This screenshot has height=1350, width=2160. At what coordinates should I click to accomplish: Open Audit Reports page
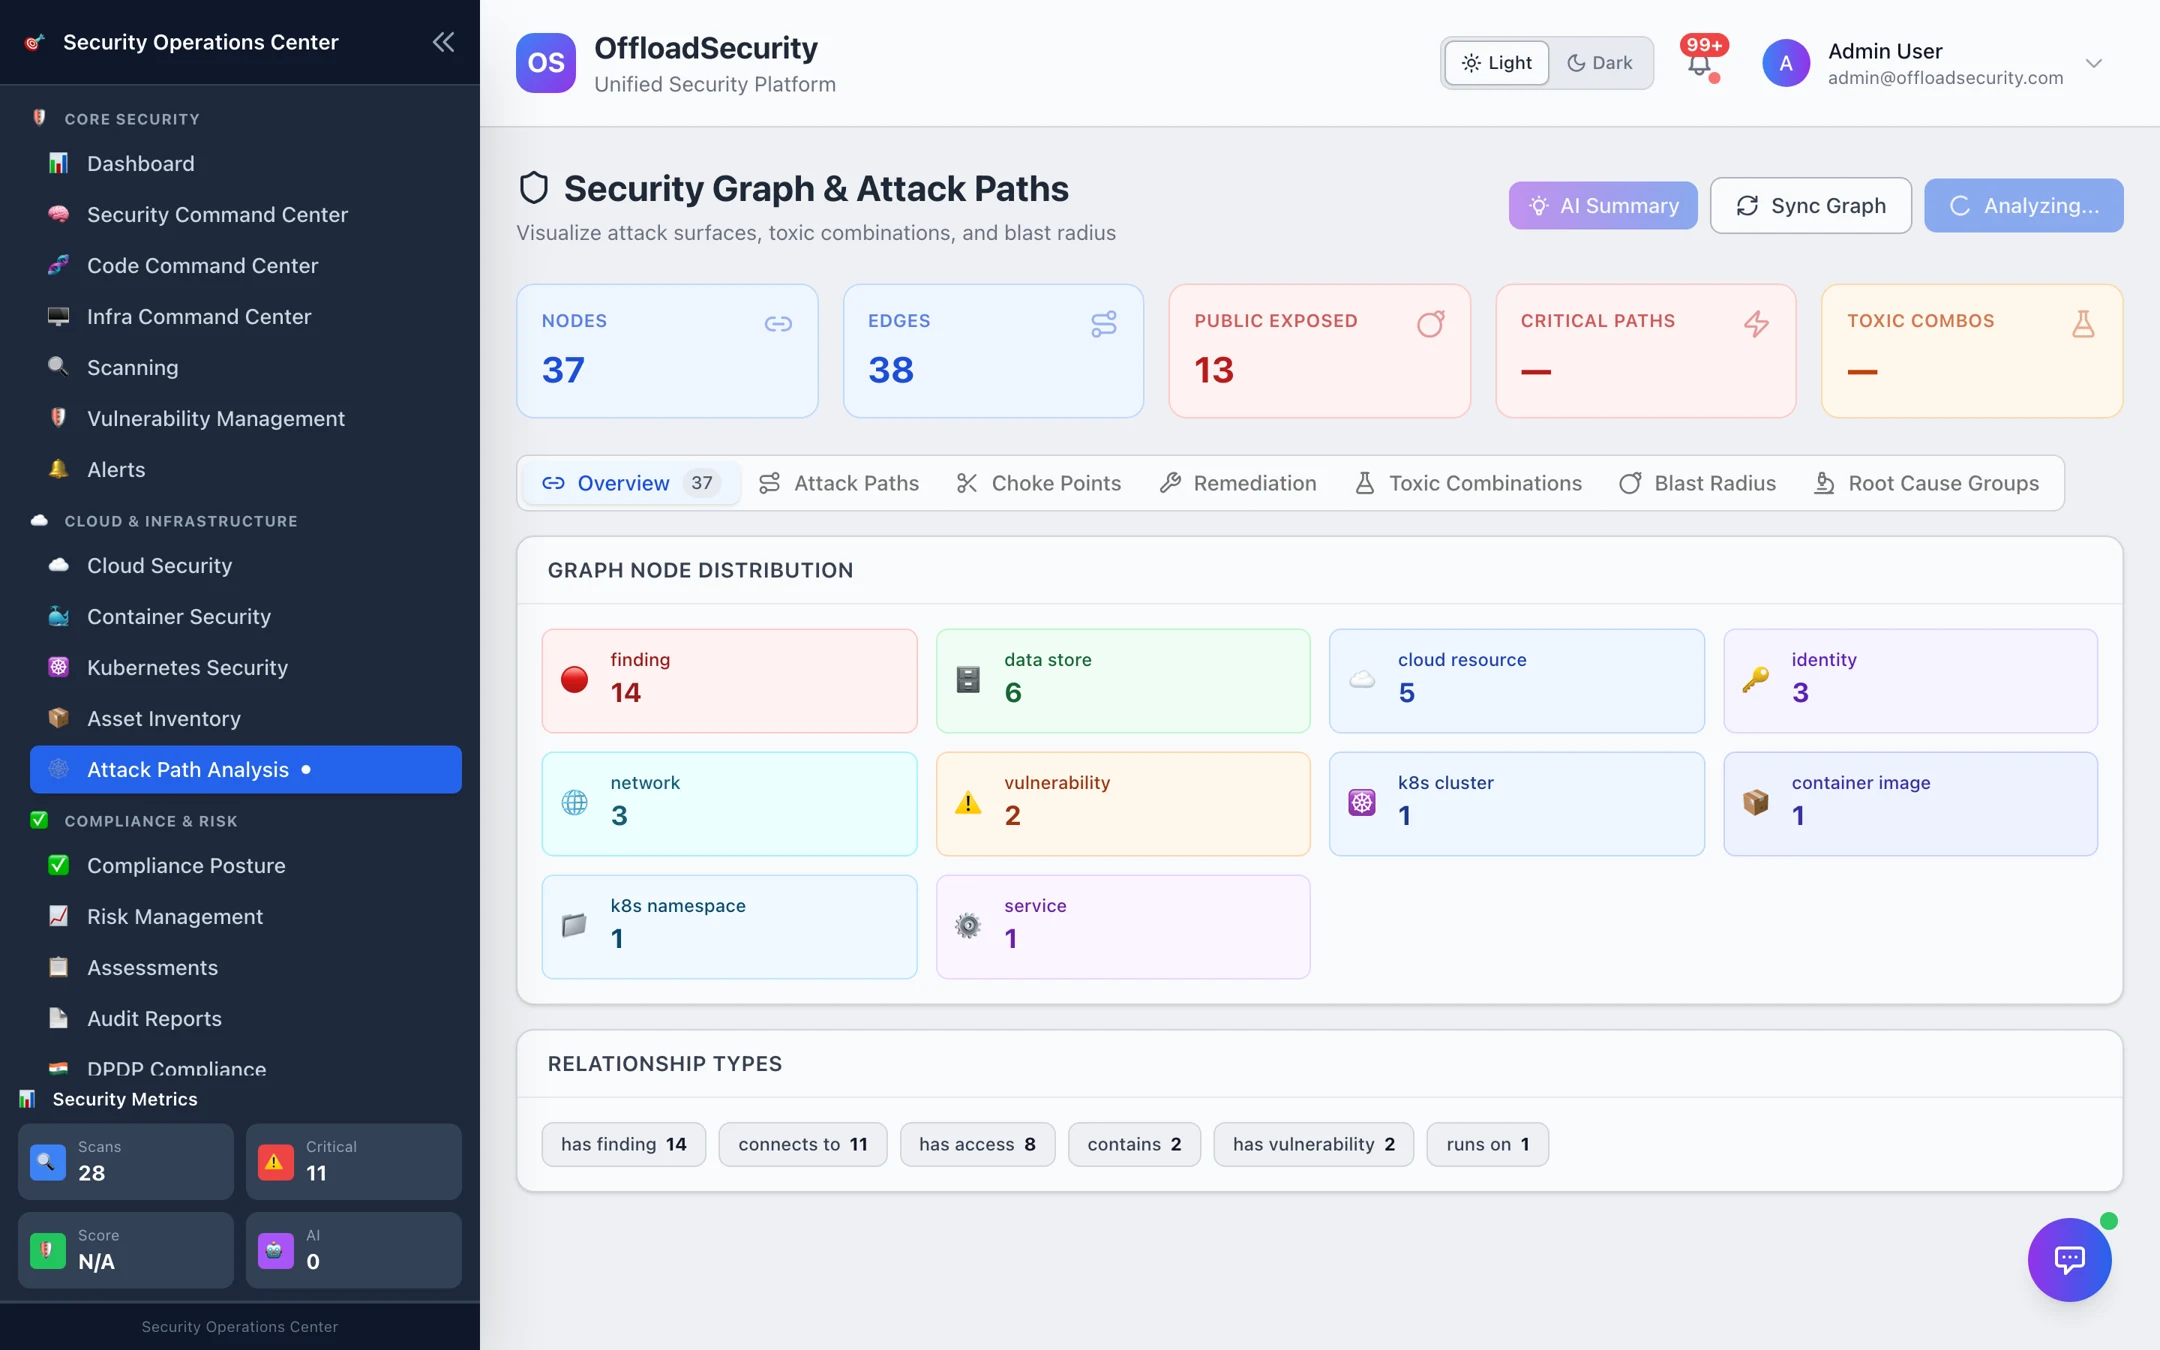[x=246, y=1018]
